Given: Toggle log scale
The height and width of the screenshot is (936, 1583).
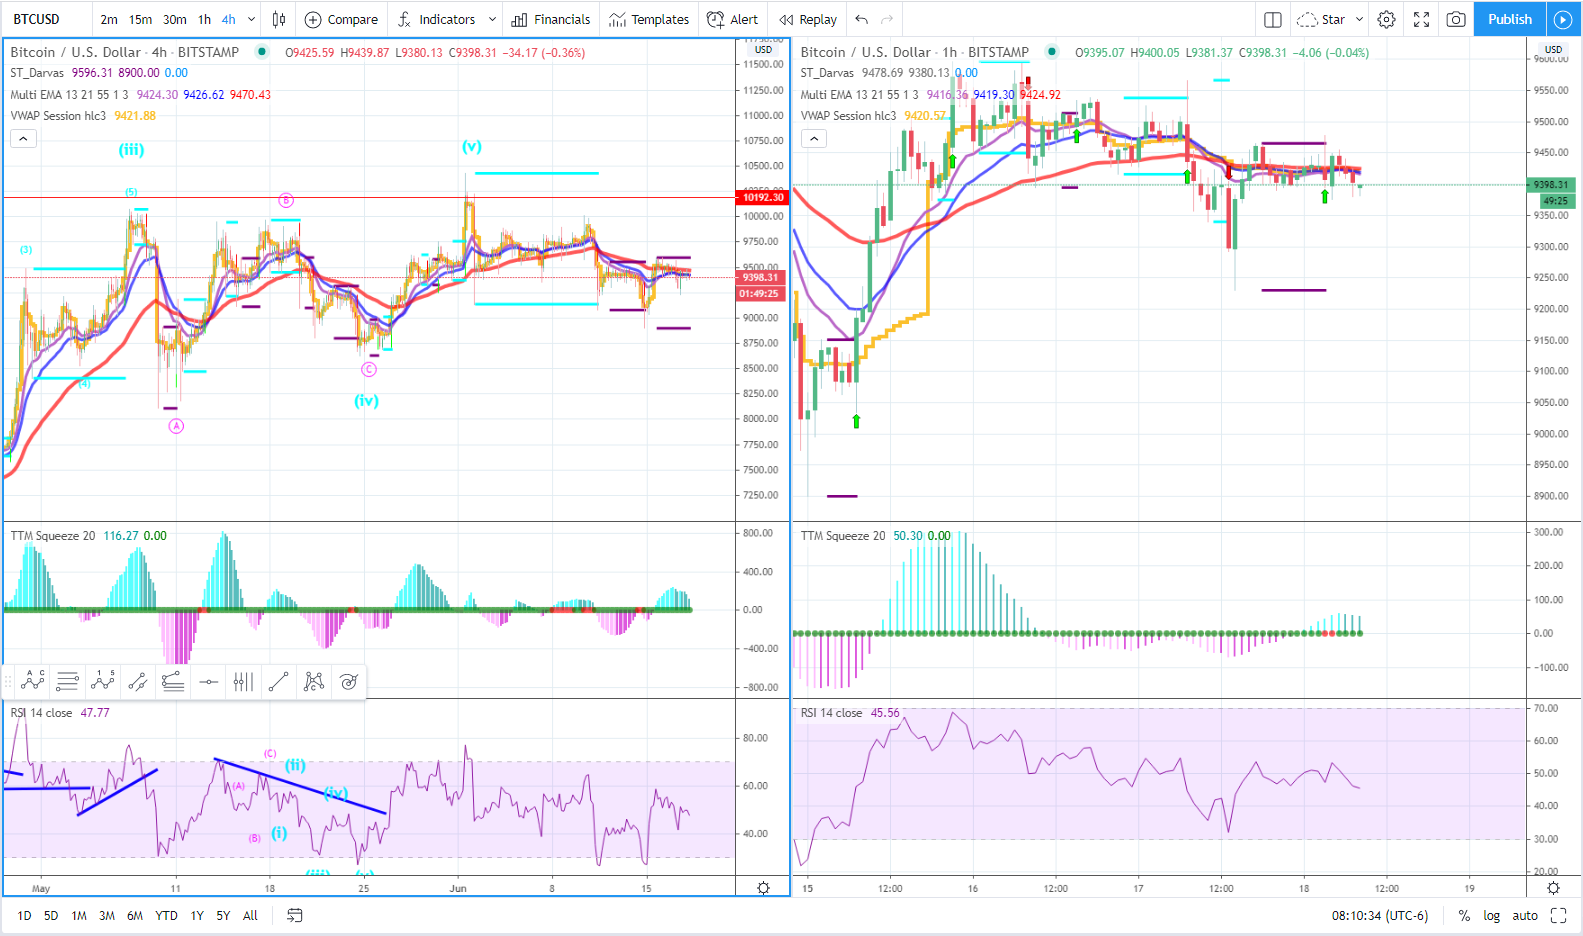Looking at the screenshot, I should point(1491,915).
